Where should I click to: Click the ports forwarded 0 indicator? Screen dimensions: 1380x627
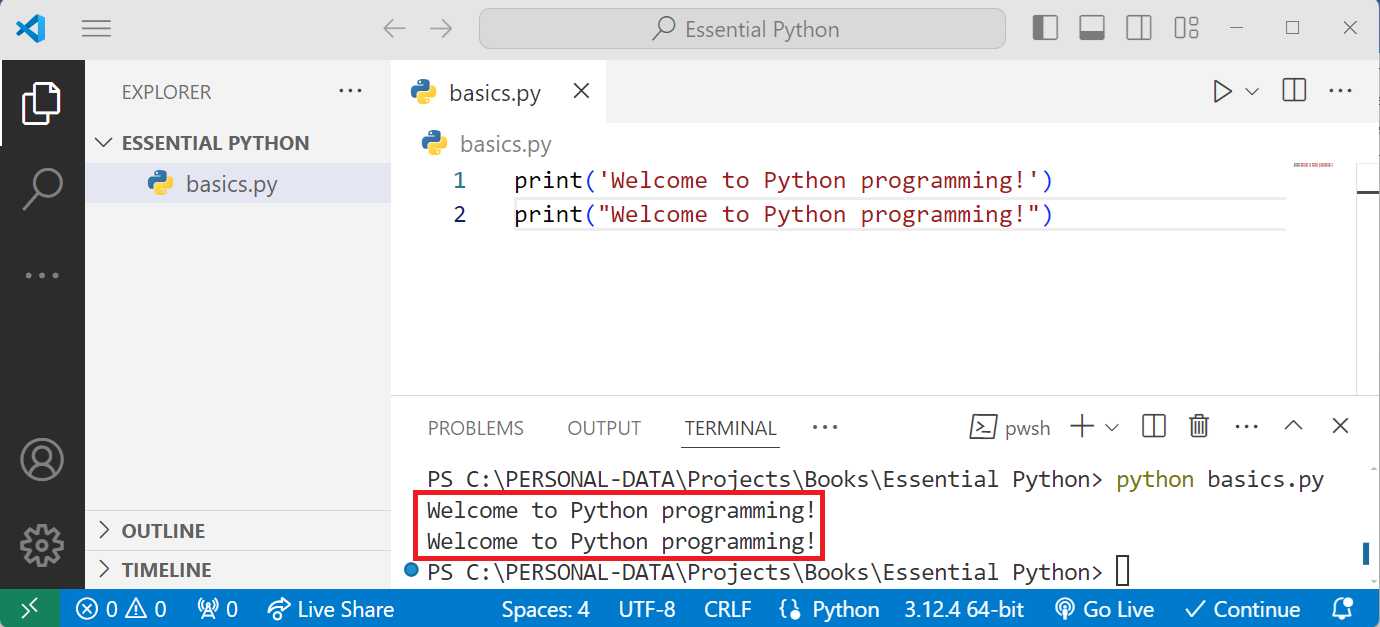(217, 609)
